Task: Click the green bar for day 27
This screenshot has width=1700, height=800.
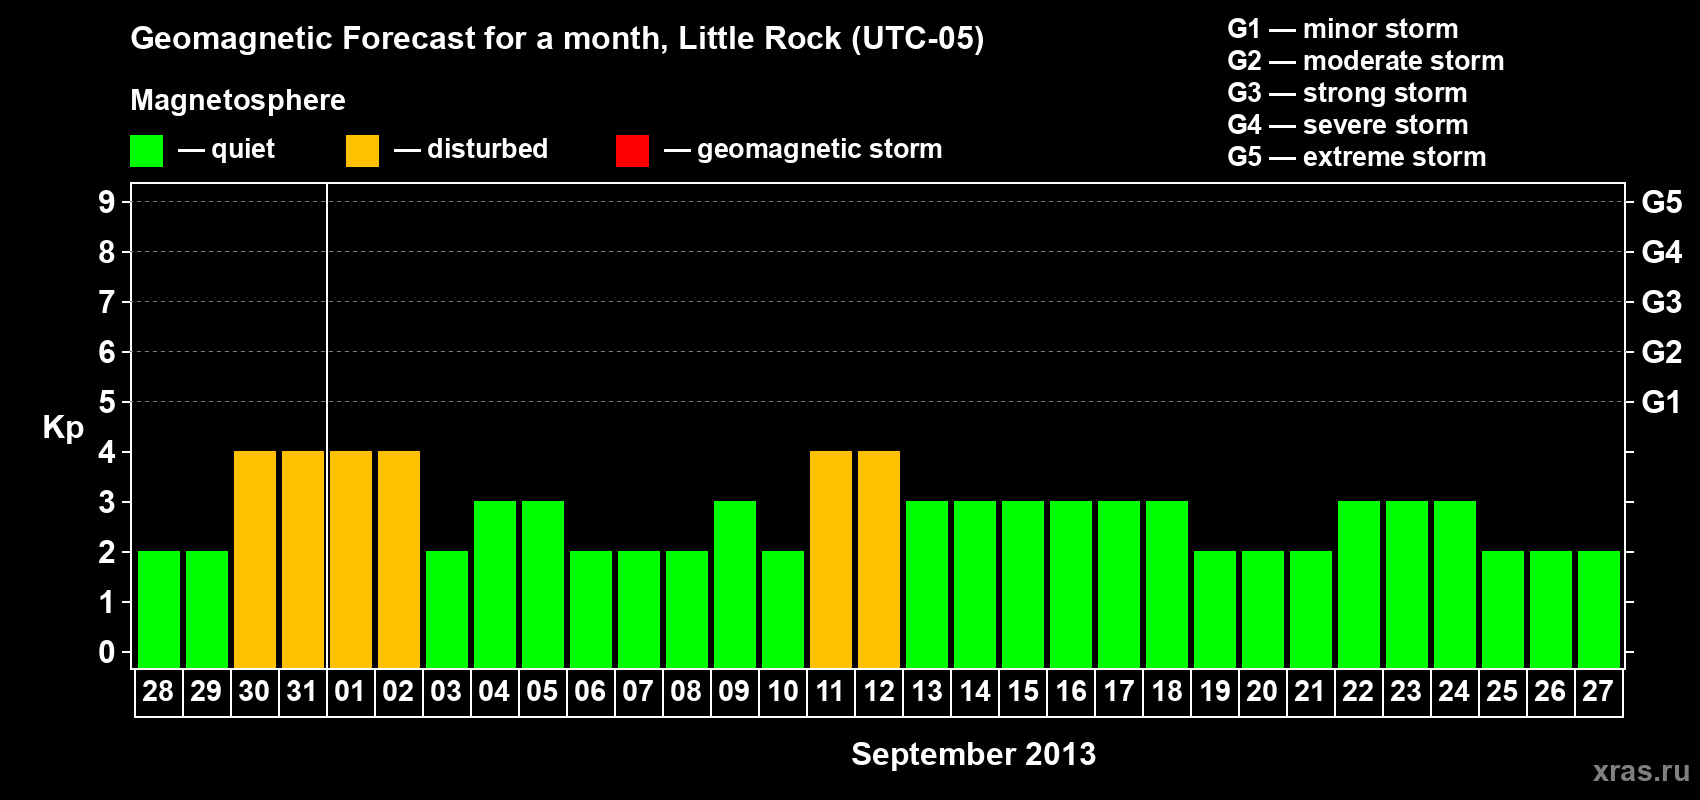Action: (x=1599, y=610)
